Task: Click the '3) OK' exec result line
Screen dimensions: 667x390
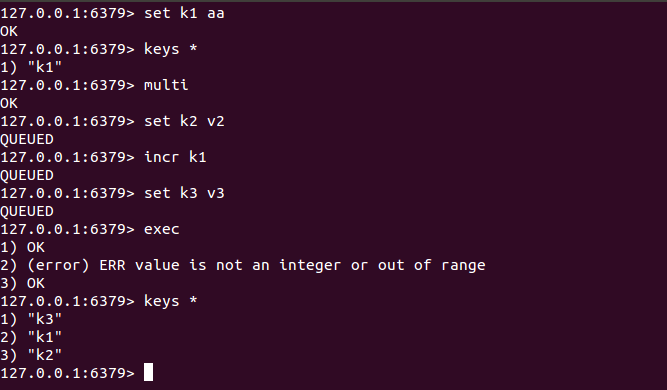Action: point(22,283)
